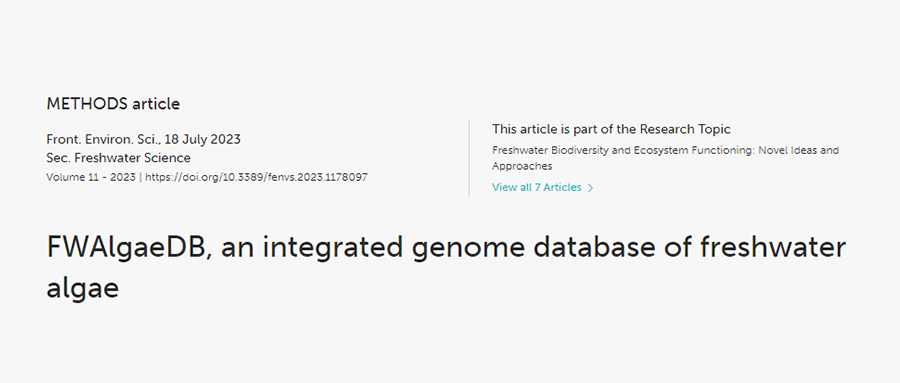The image size is (900, 383).
Task: Open the doi.org/10.3389/fenvs.2023.1178097 link
Action: pos(257,177)
